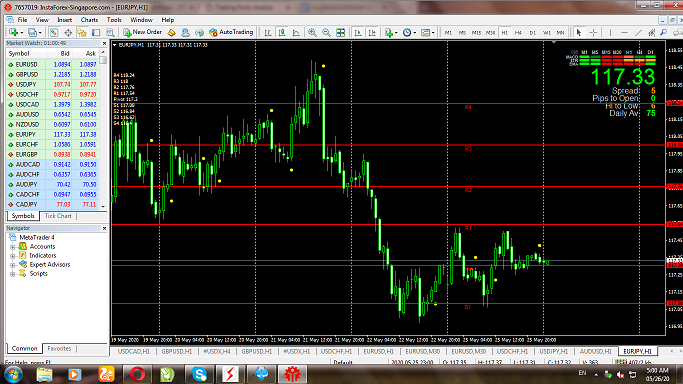Open the New Chart toolbar icon

14,32
